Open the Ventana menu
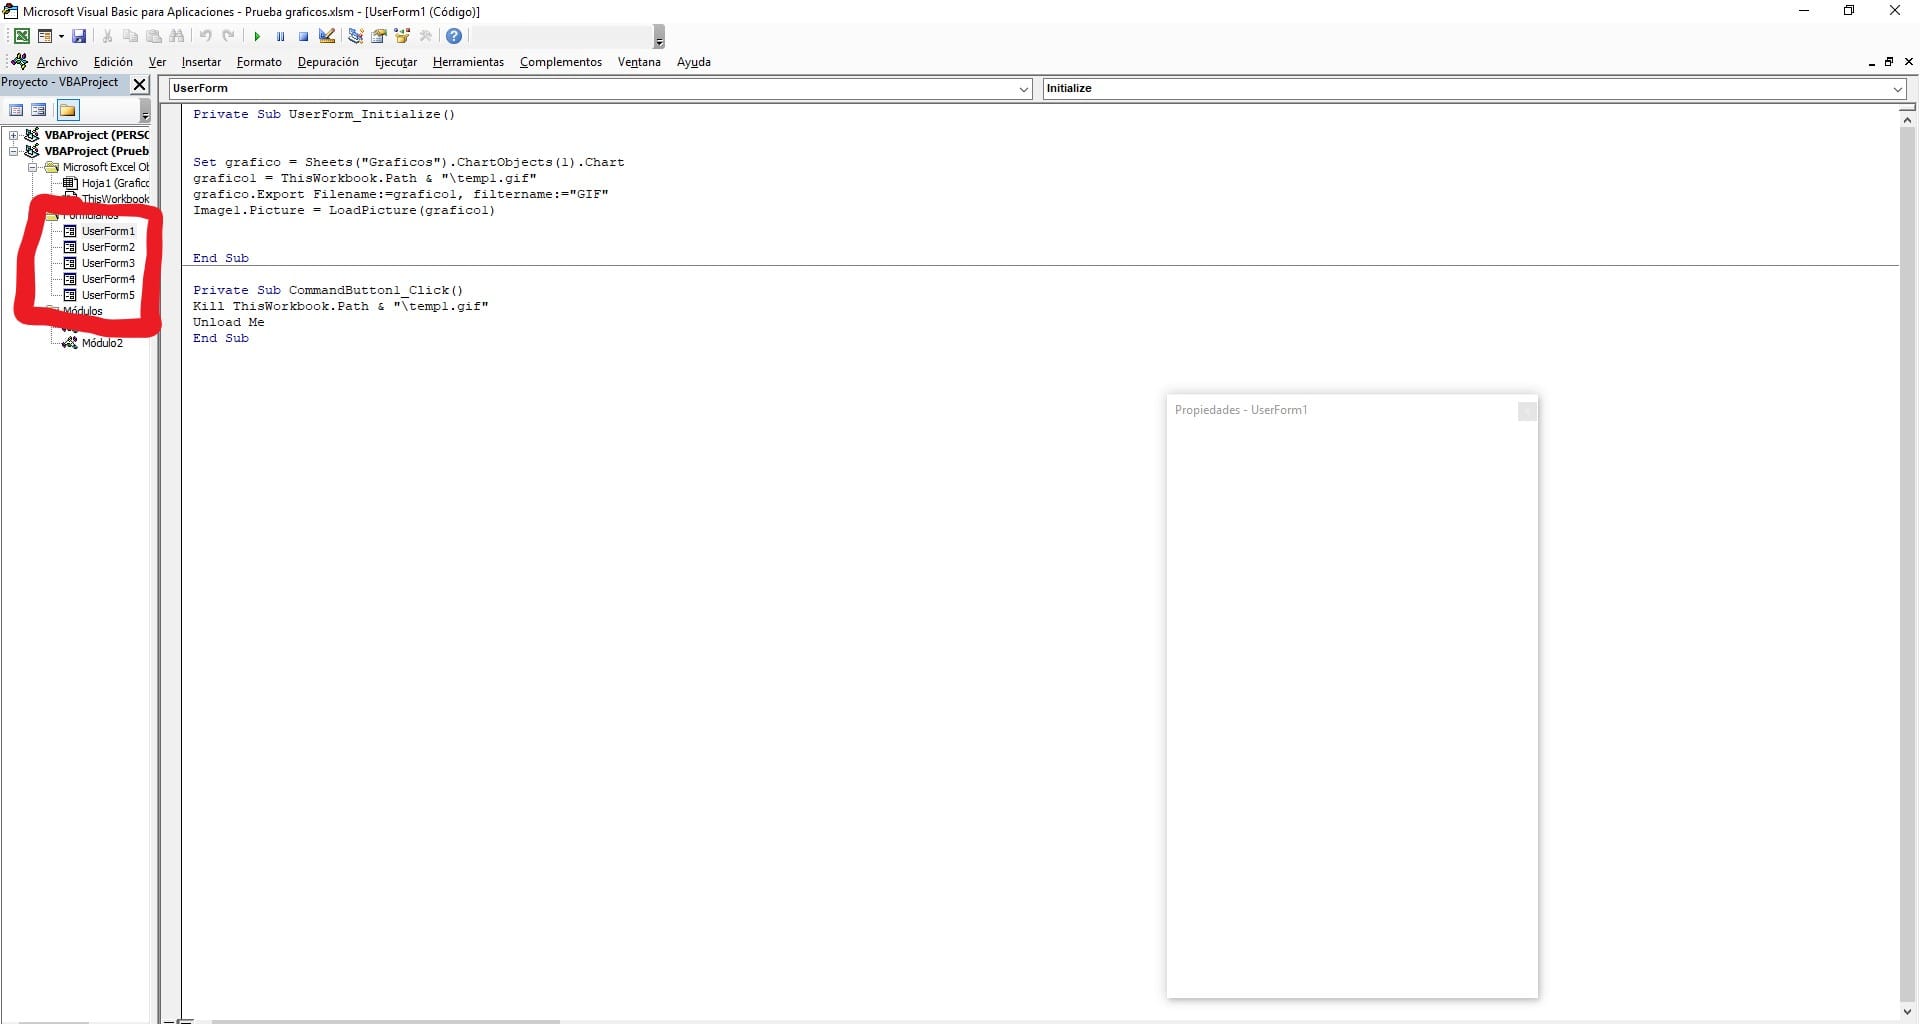The height and width of the screenshot is (1024, 1920). pos(639,62)
